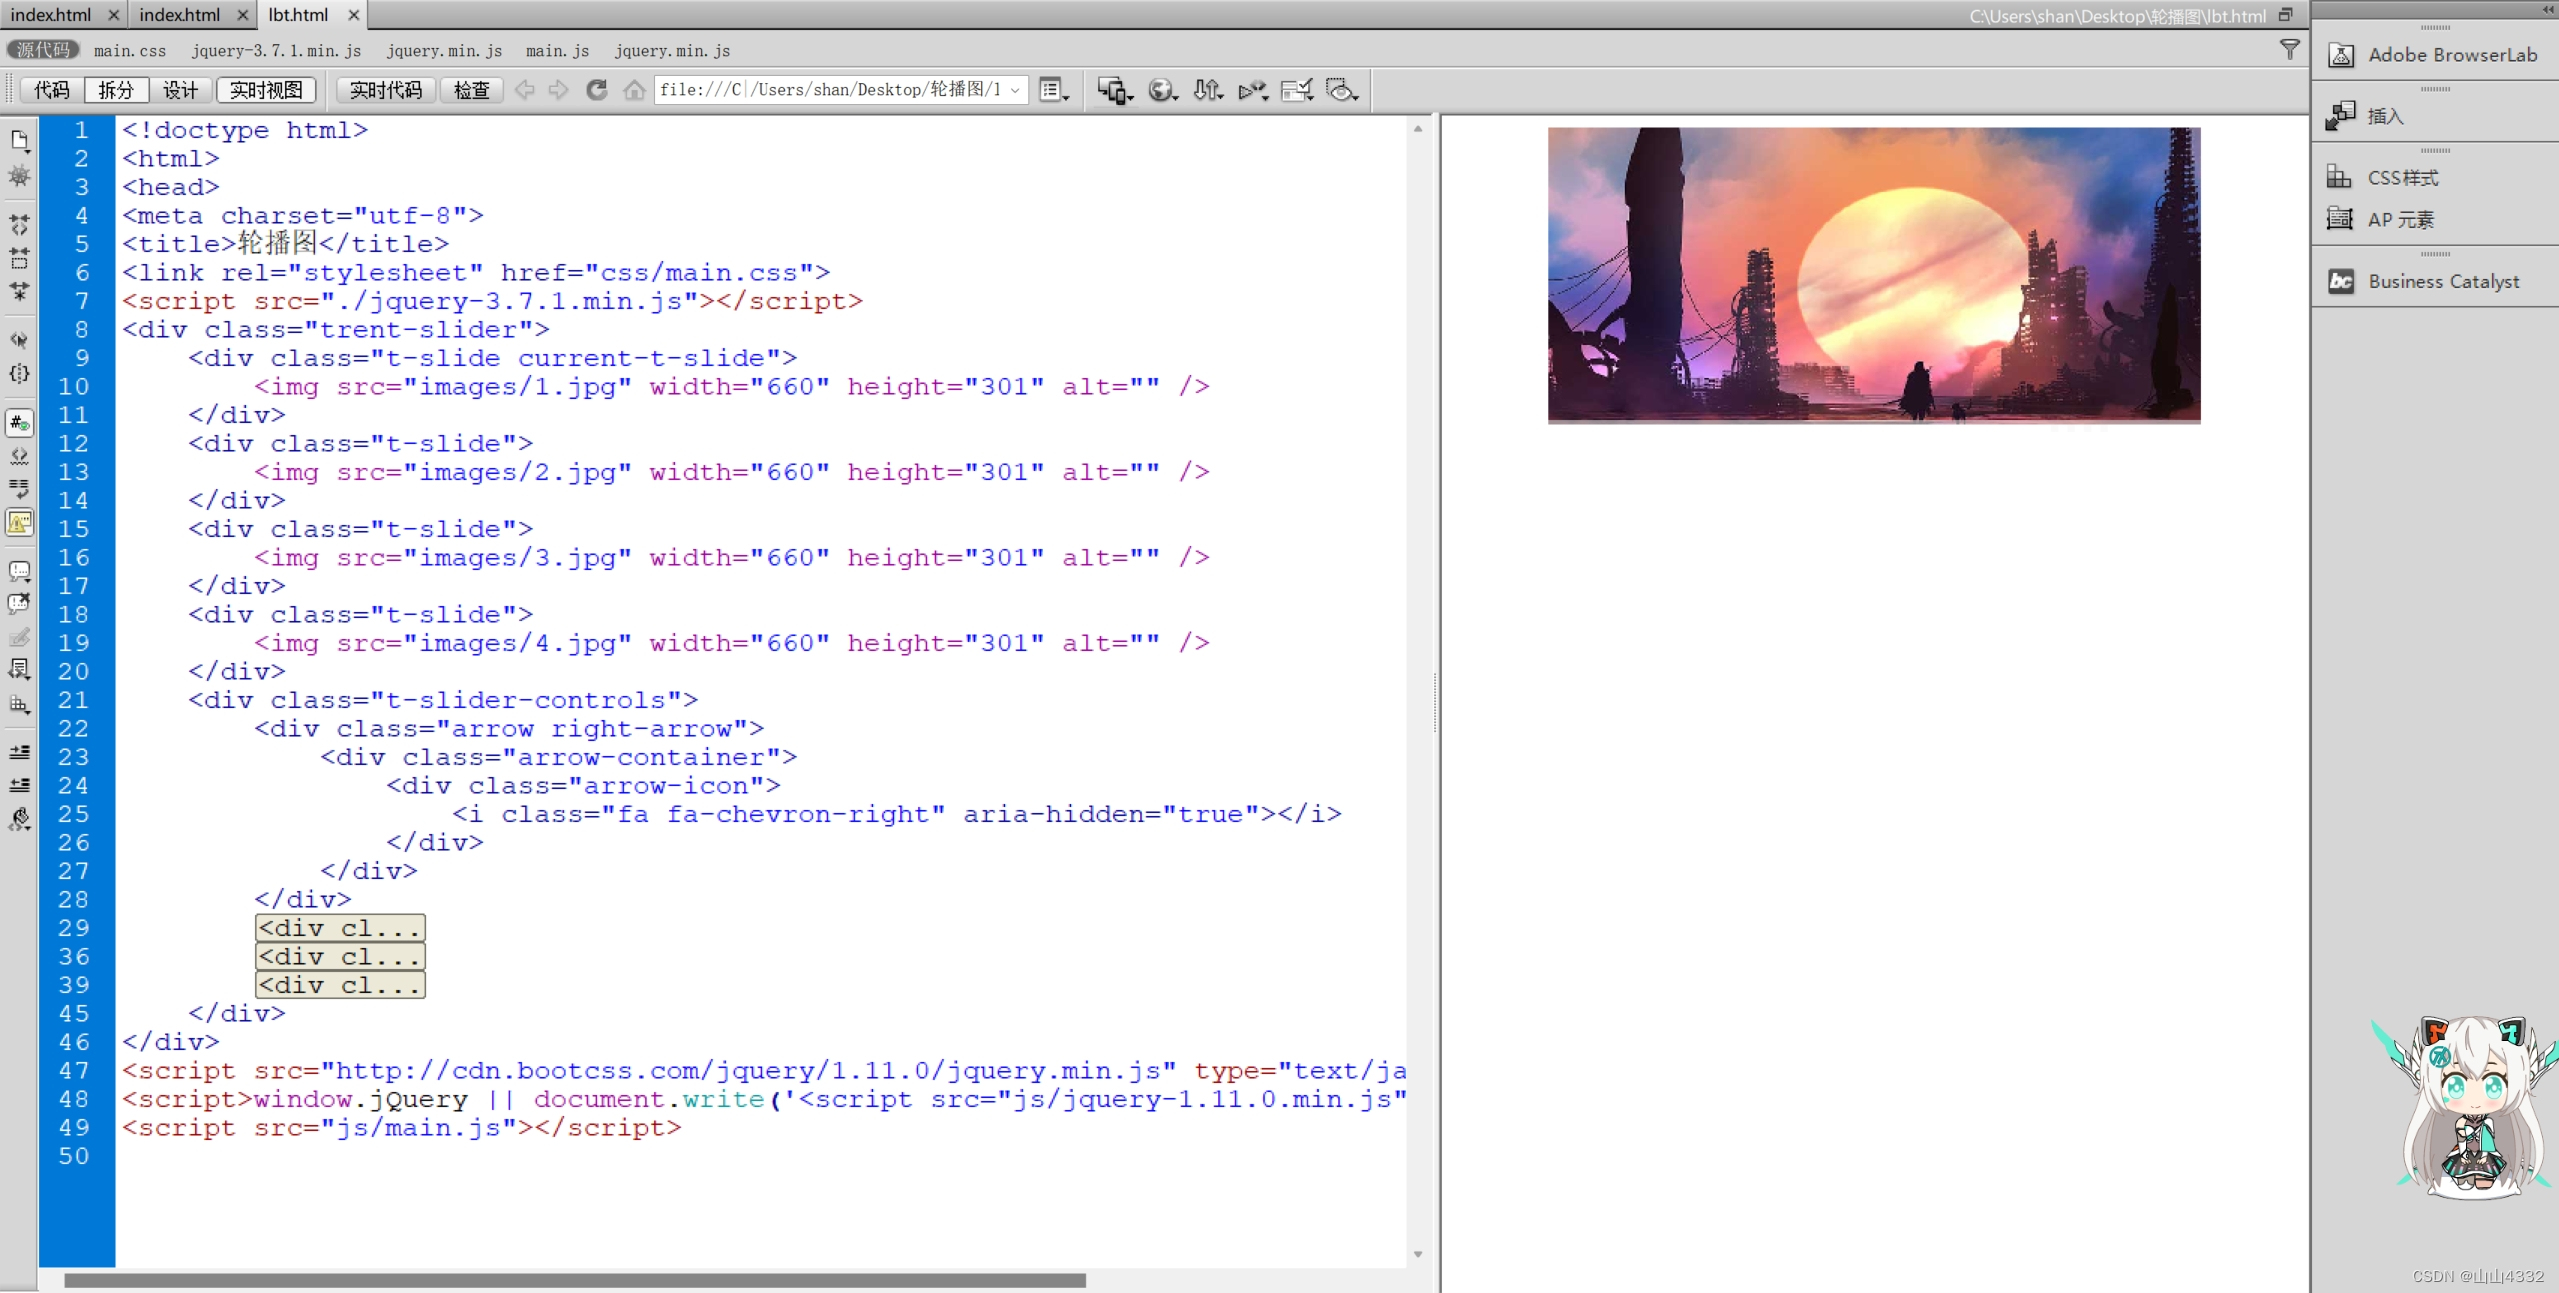Viewport: 2559px width, 1293px height.
Task: Go to home page icon
Action: tap(634, 90)
